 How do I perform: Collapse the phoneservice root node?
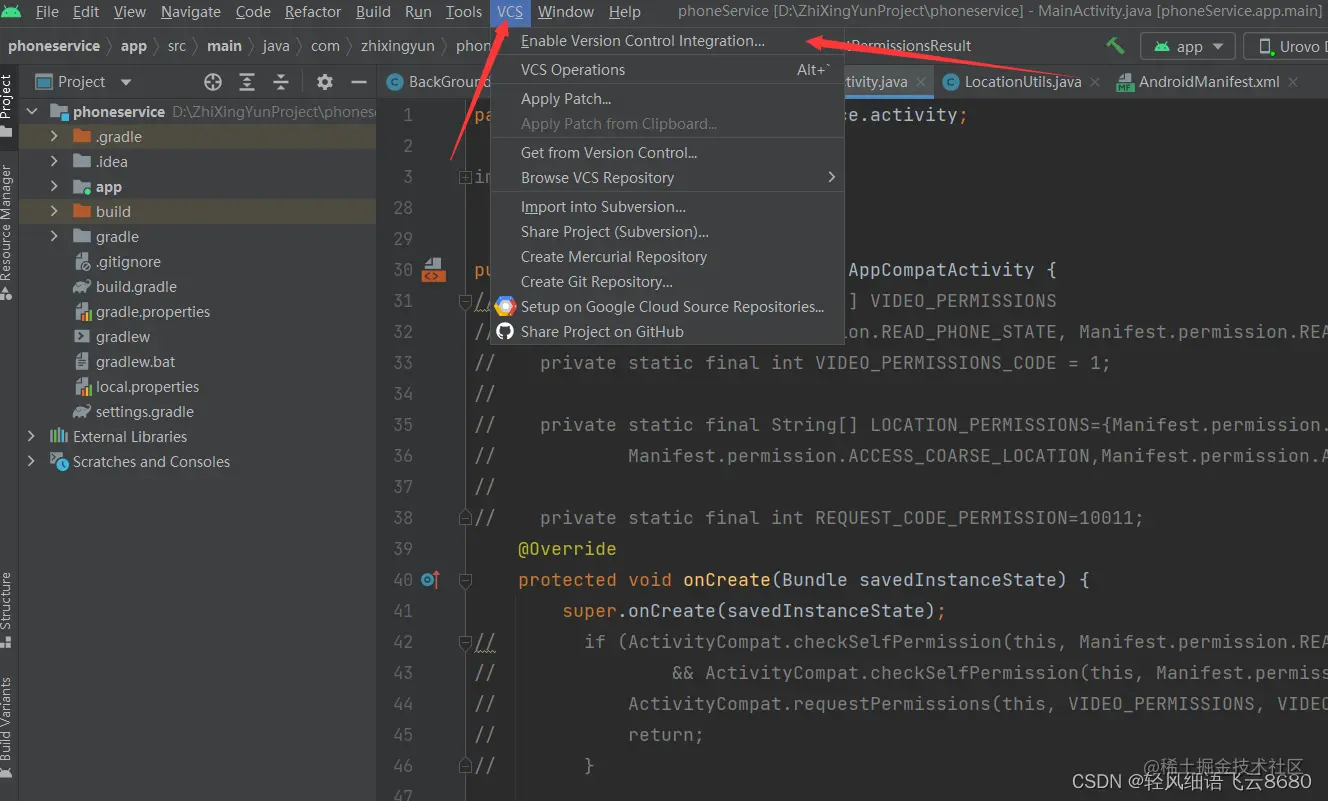[32, 112]
